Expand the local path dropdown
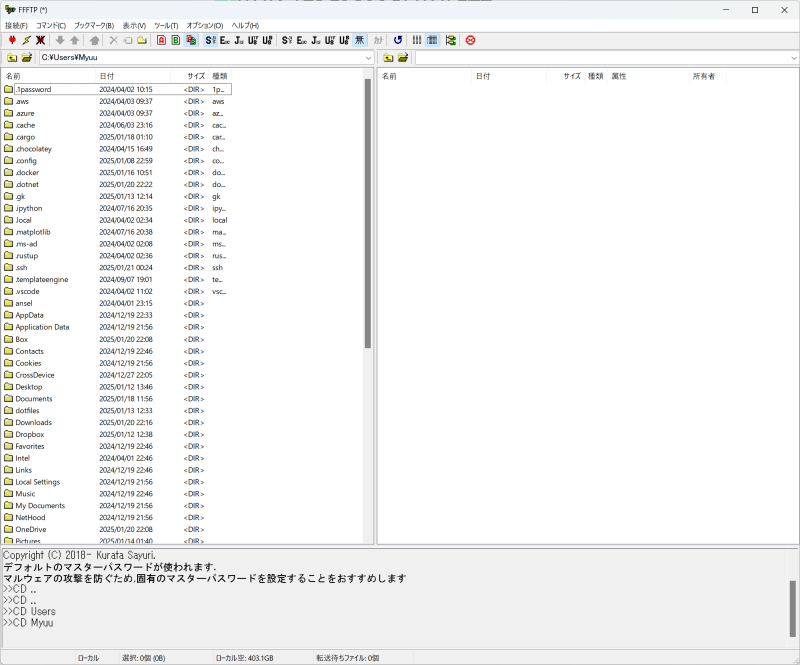The image size is (800, 665). point(368,58)
